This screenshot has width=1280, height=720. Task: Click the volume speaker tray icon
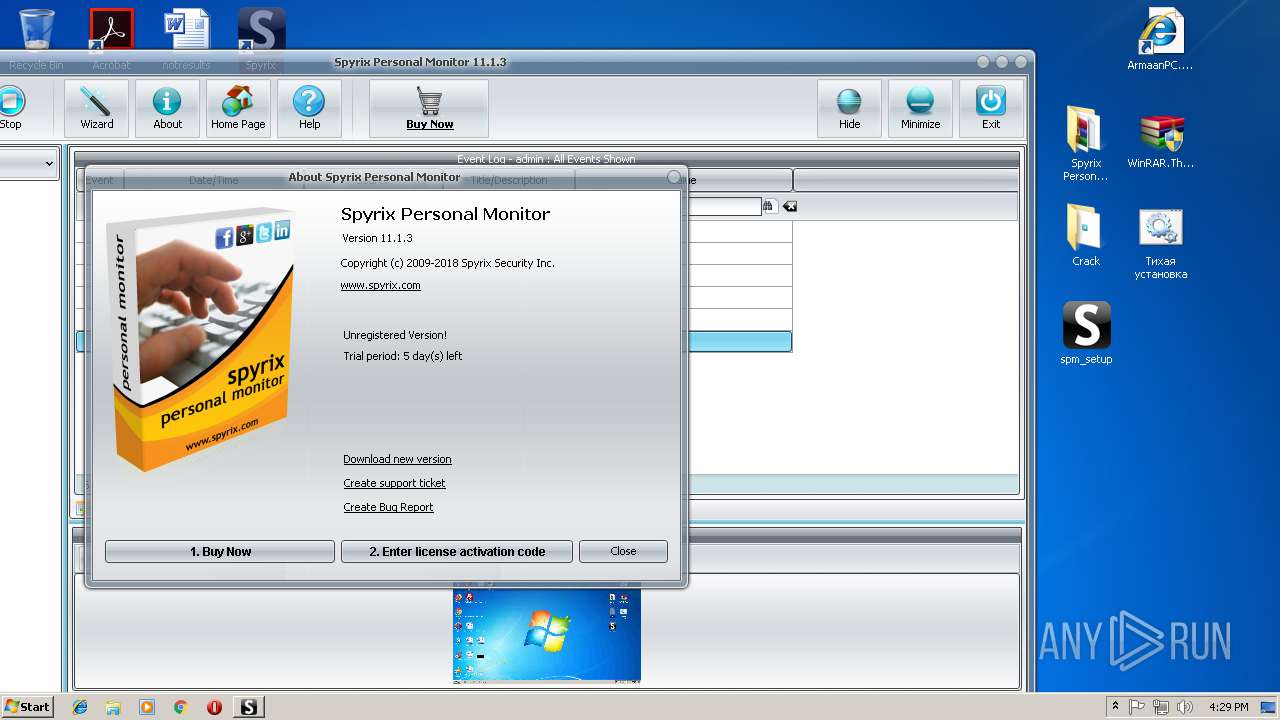pos(1186,707)
